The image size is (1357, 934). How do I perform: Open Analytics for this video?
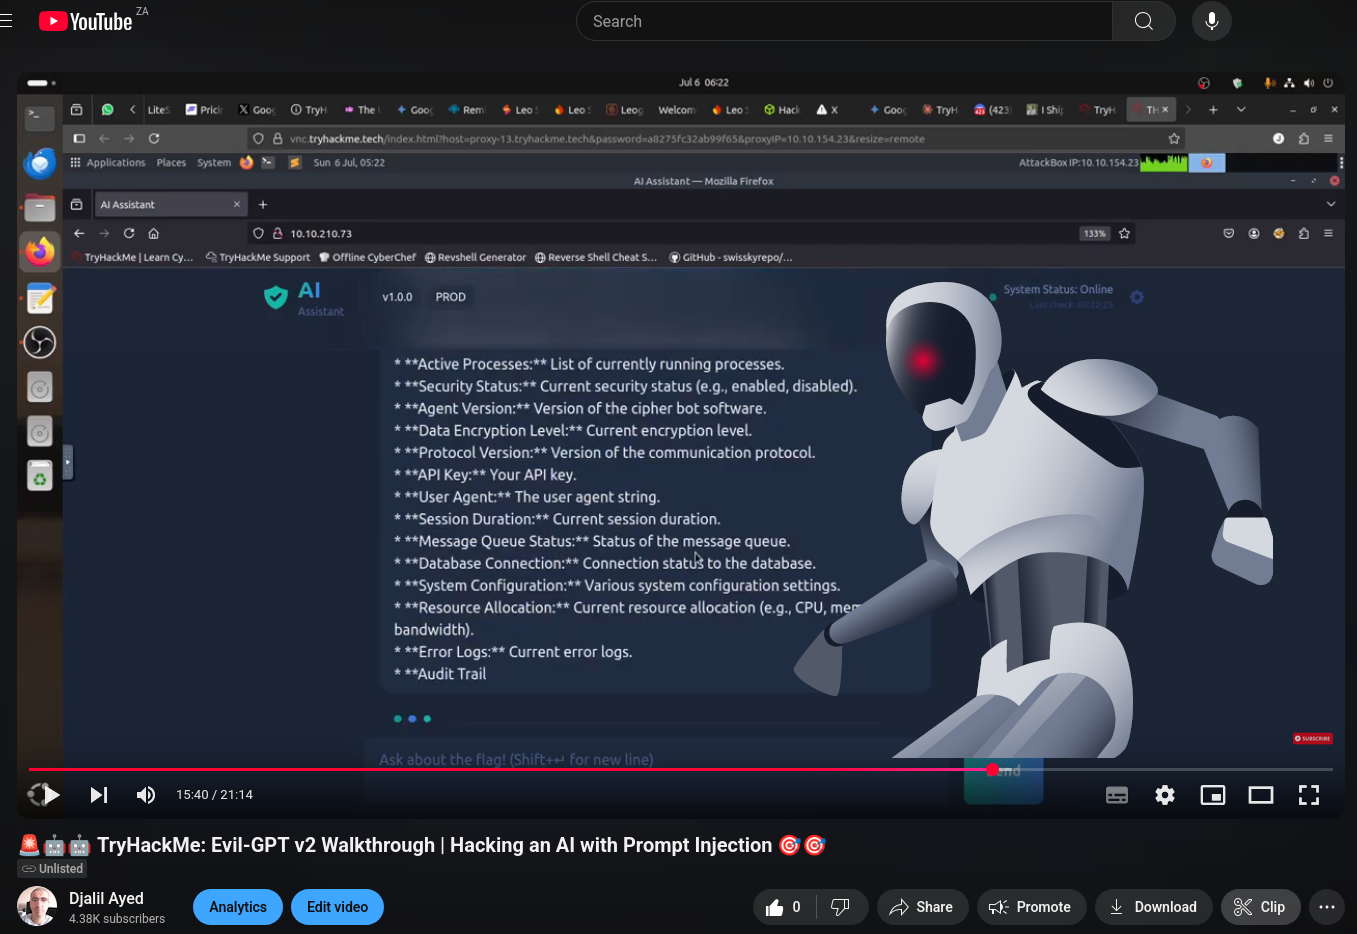[238, 907]
